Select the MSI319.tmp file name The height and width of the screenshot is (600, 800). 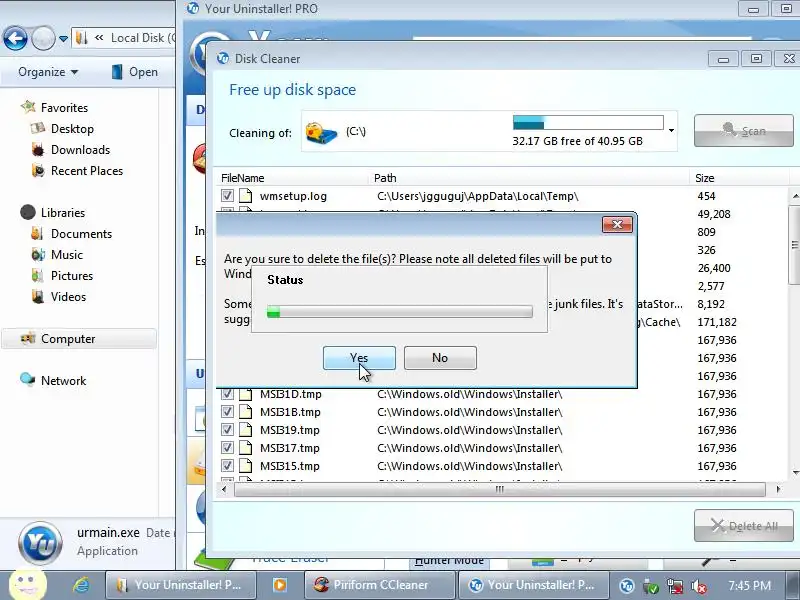[x=290, y=430]
